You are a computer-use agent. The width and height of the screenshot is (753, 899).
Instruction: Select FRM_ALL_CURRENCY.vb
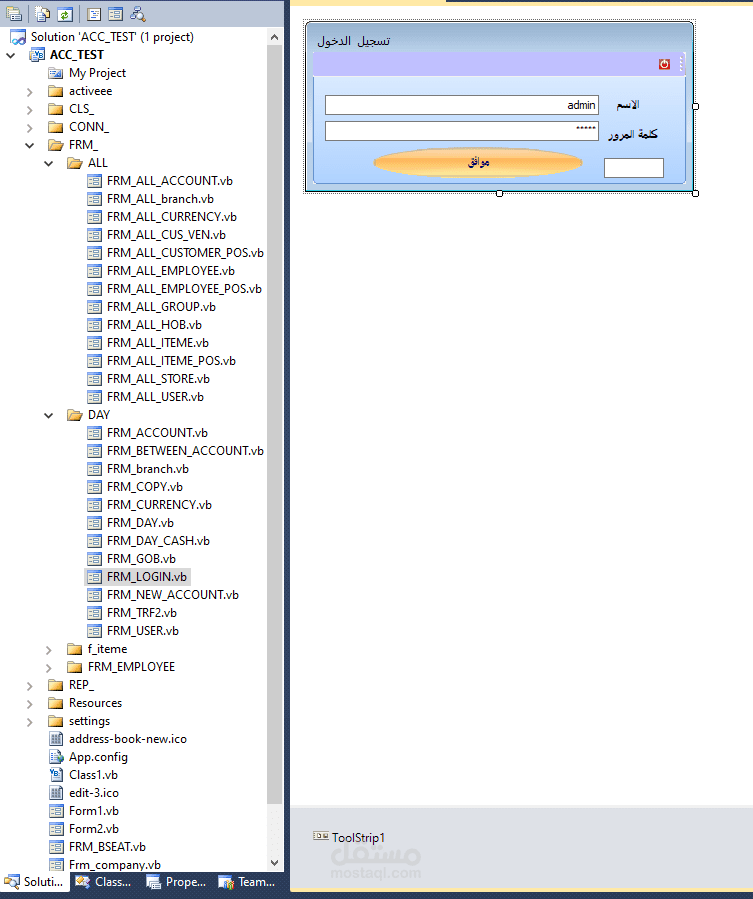[x=171, y=217]
